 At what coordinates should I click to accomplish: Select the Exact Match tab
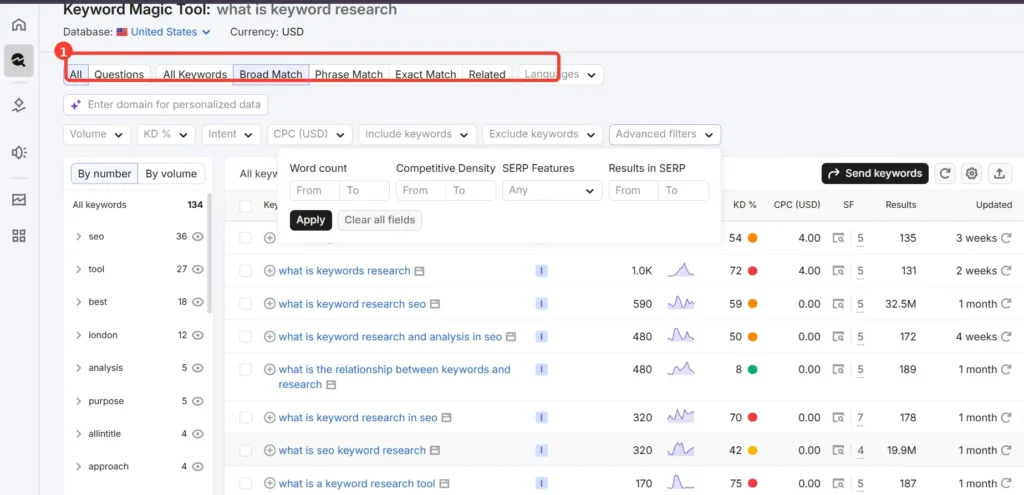tap(426, 74)
